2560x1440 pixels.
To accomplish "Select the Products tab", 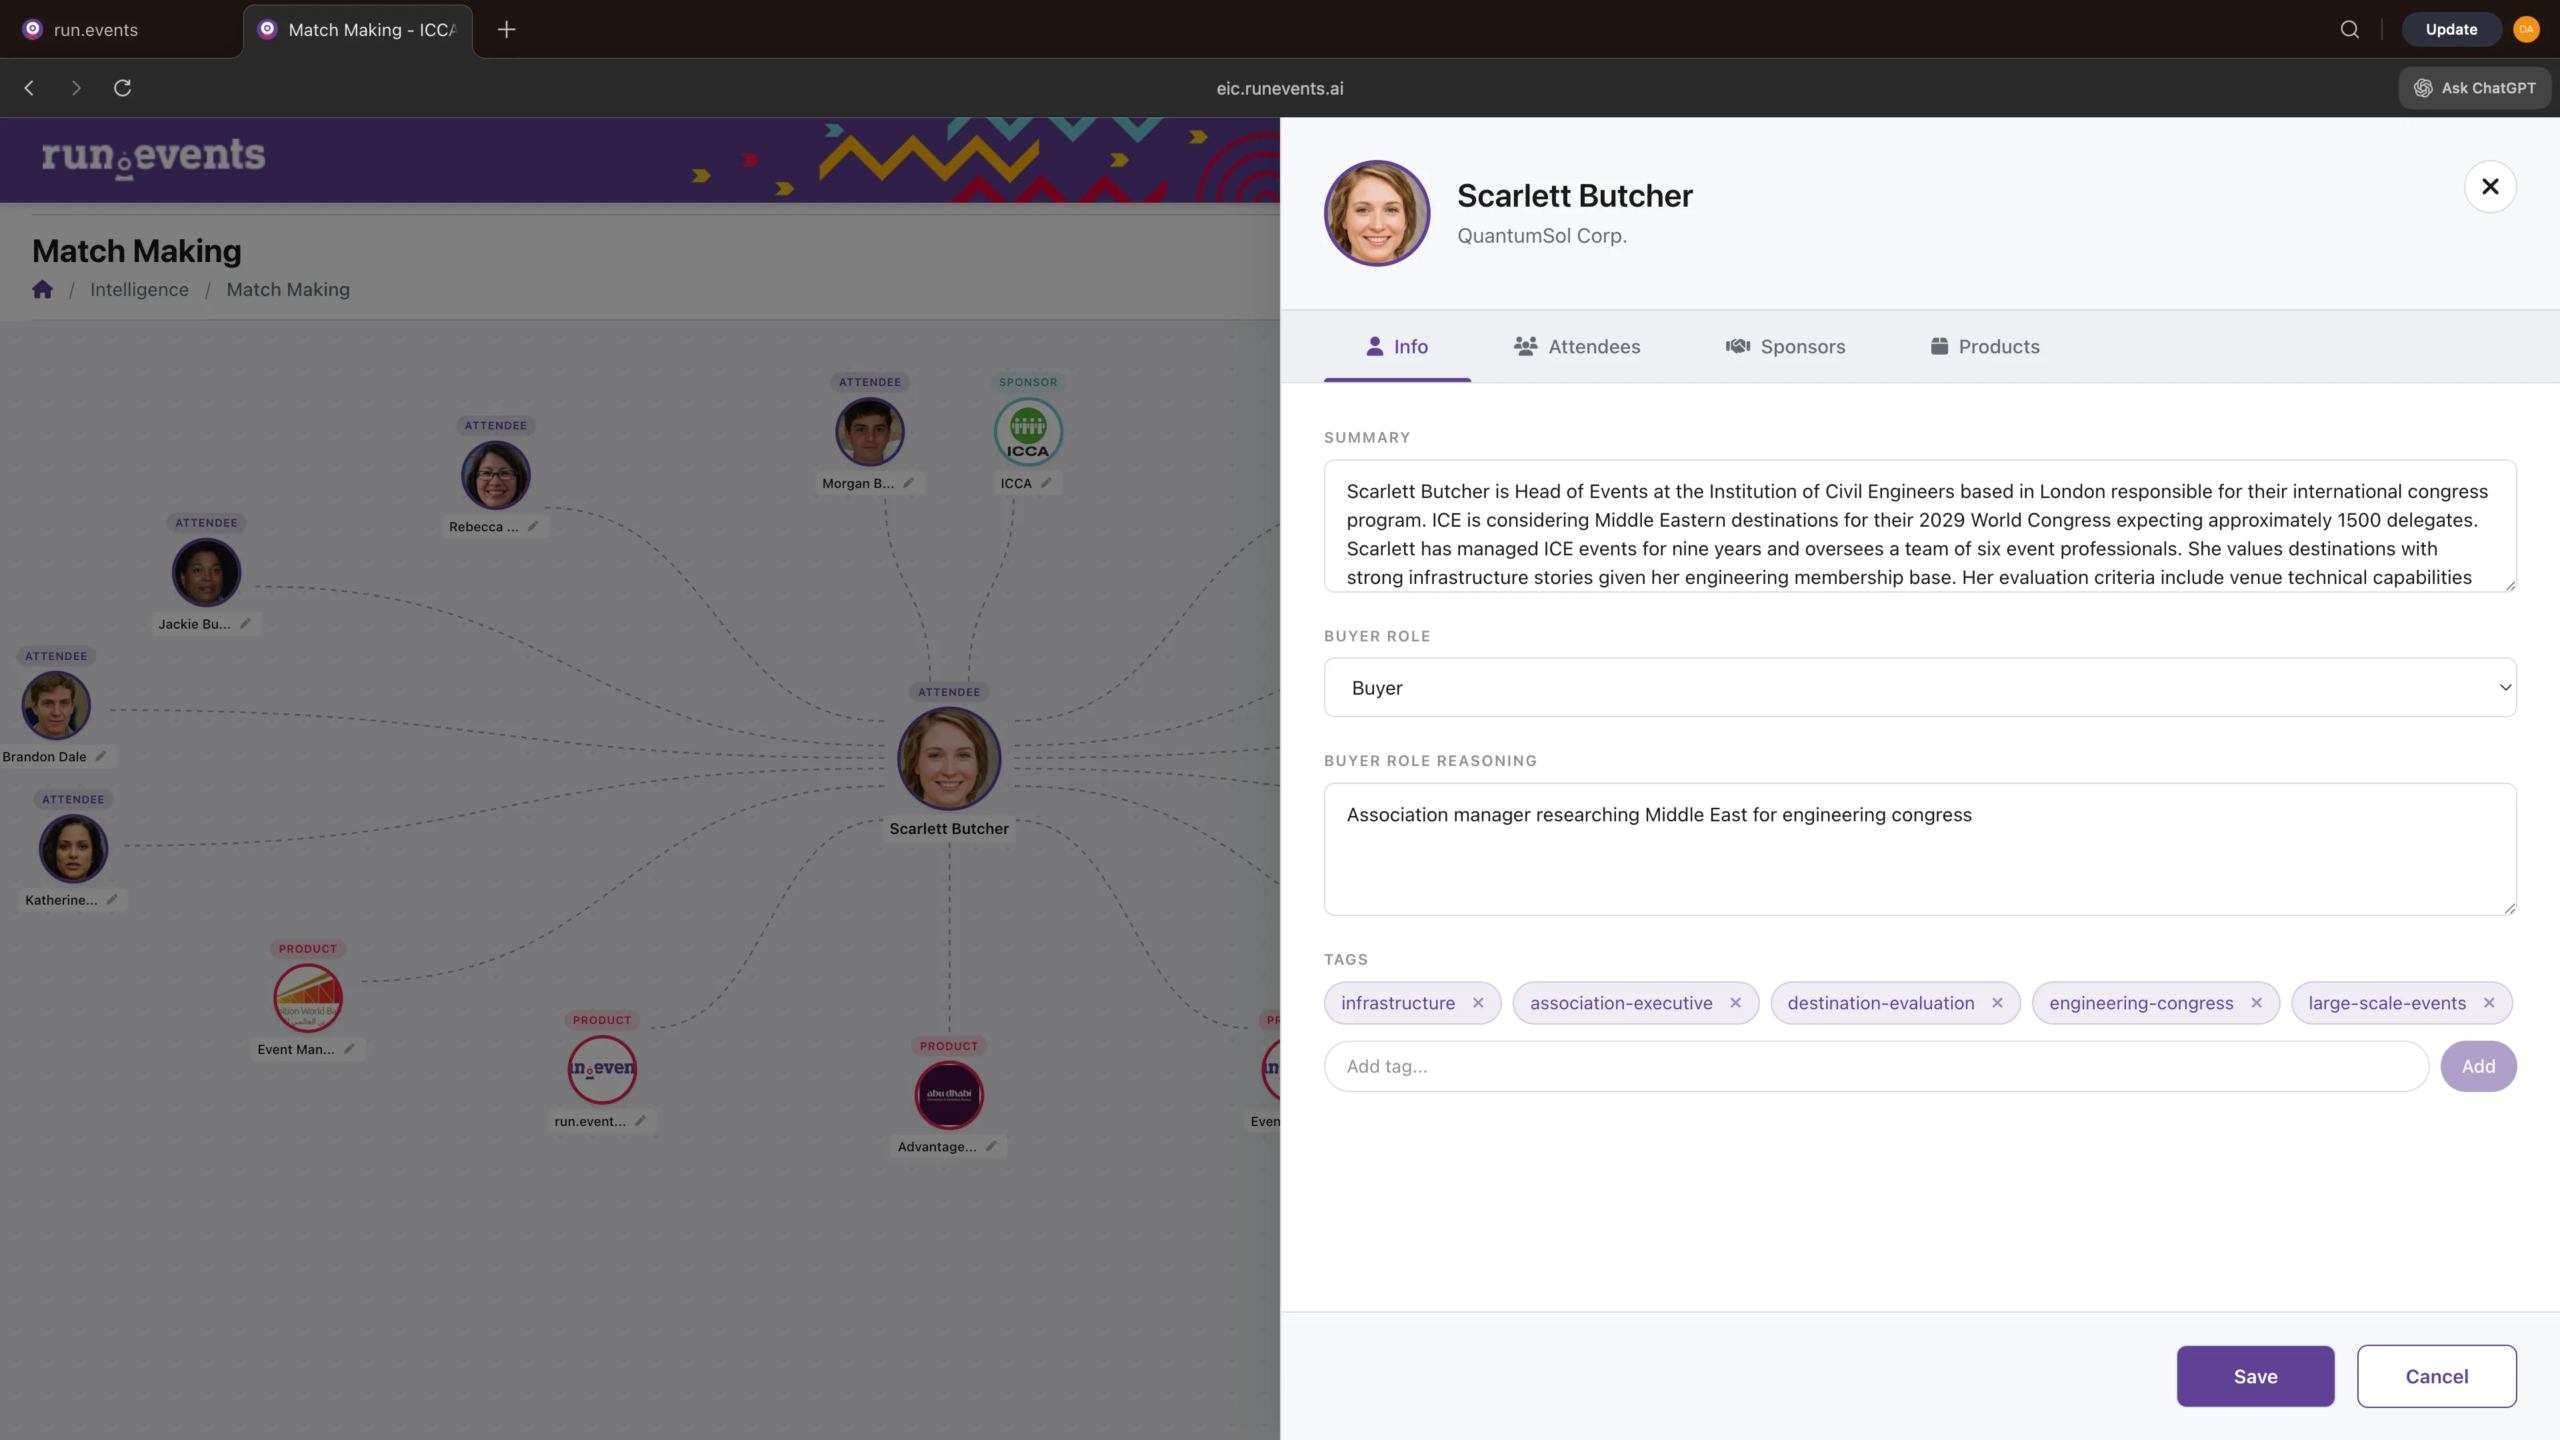I will pos(1984,346).
